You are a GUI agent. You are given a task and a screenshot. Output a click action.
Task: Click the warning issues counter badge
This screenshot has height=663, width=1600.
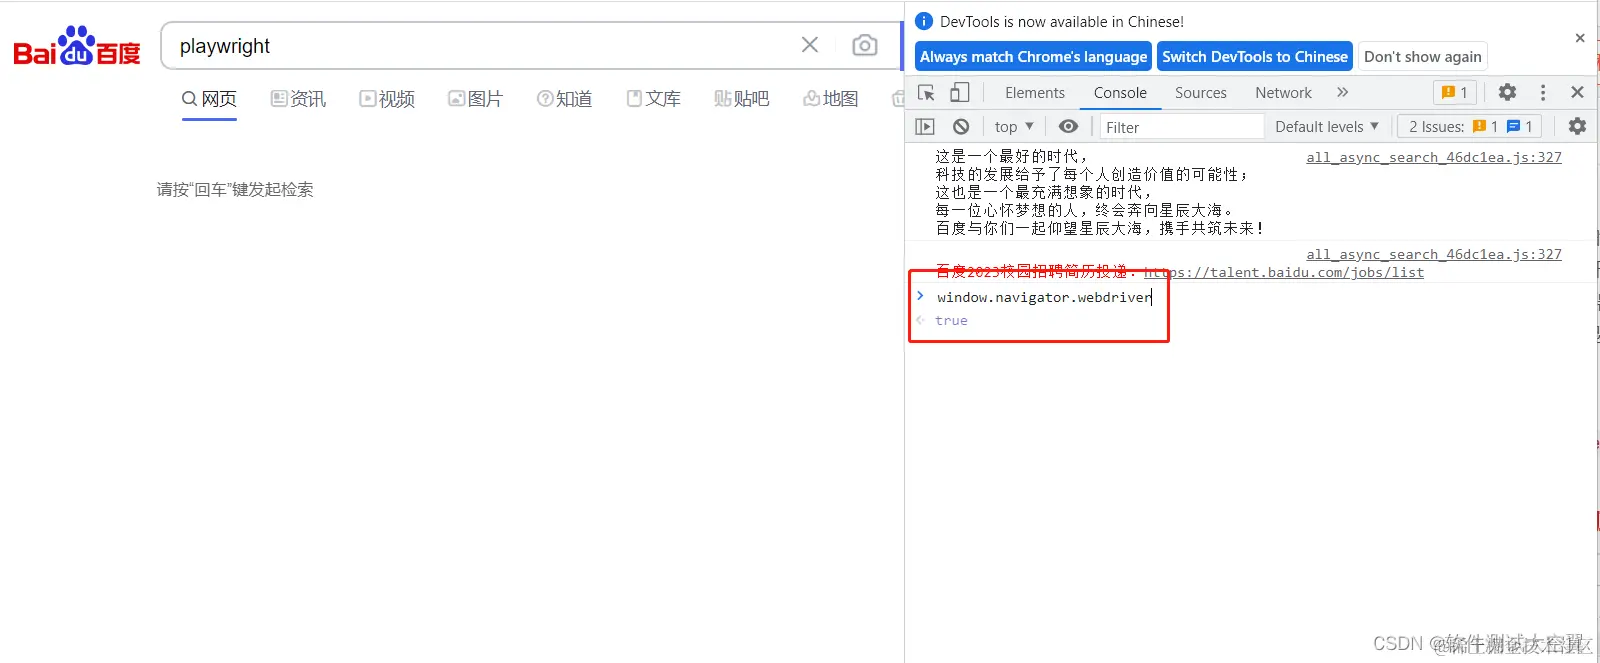tap(1455, 93)
